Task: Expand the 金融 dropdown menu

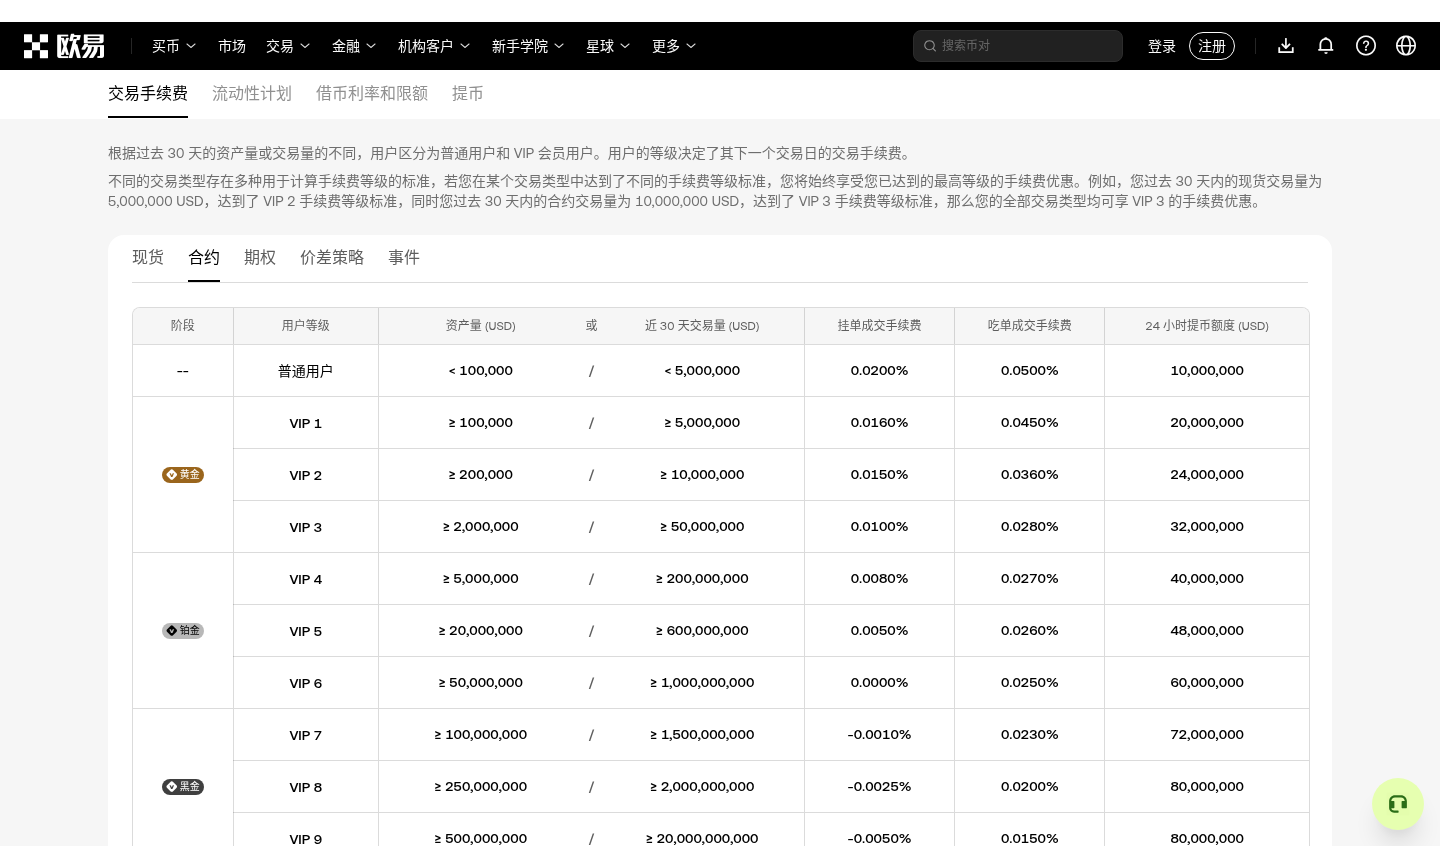Action: 354,46
